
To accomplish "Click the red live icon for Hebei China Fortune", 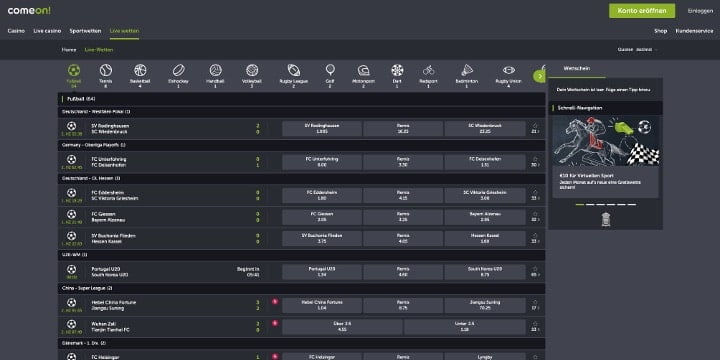I will tap(275, 302).
